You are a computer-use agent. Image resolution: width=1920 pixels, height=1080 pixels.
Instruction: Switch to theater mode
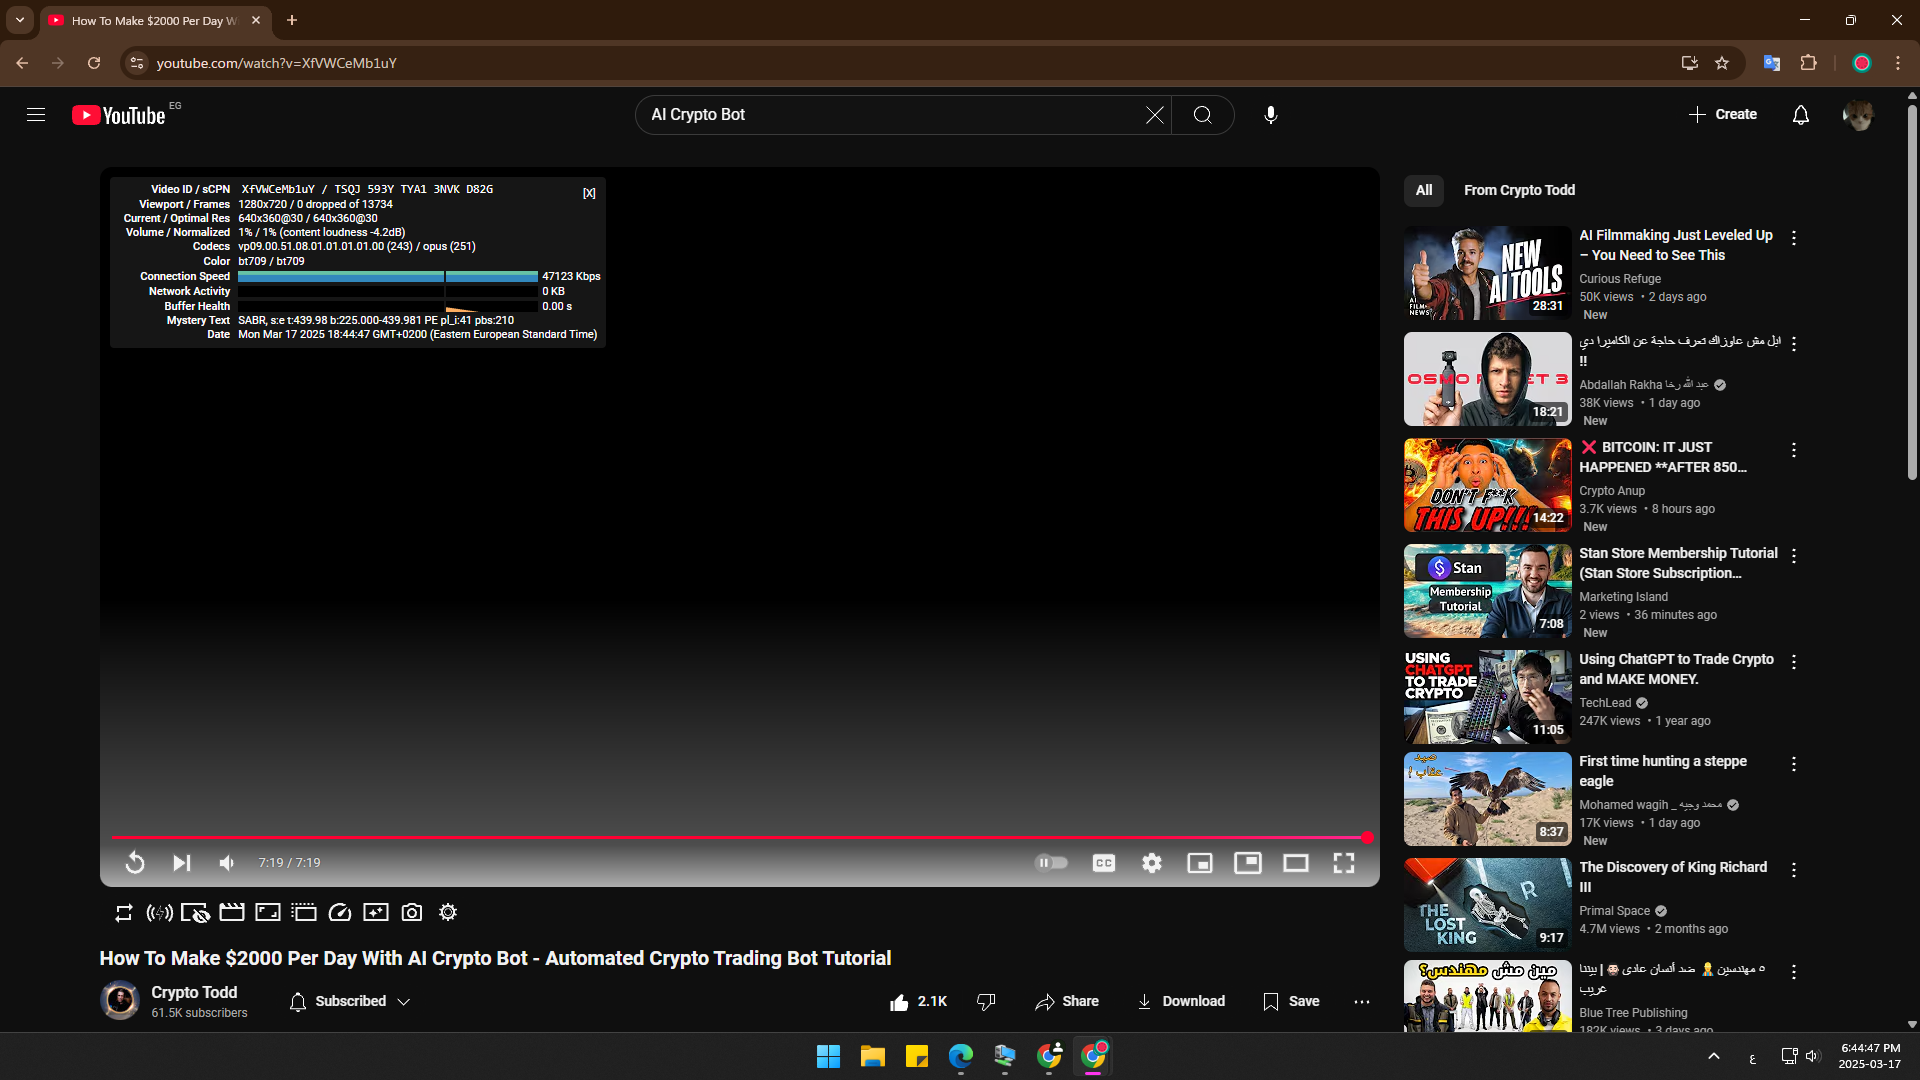tap(1296, 863)
